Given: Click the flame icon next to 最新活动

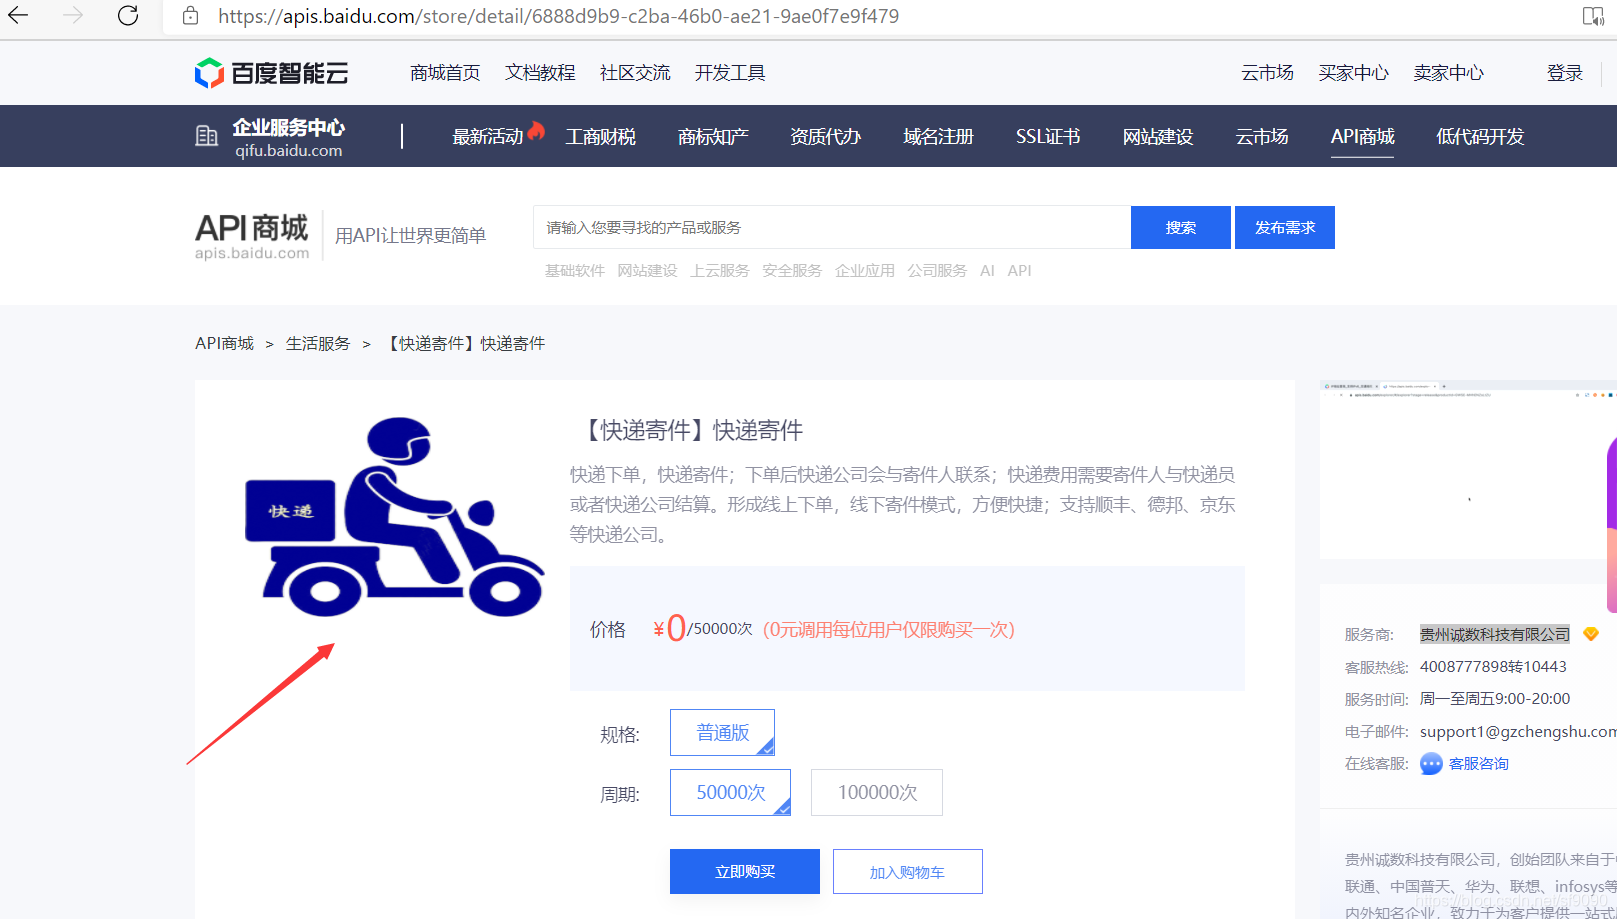Looking at the screenshot, I should click(537, 130).
